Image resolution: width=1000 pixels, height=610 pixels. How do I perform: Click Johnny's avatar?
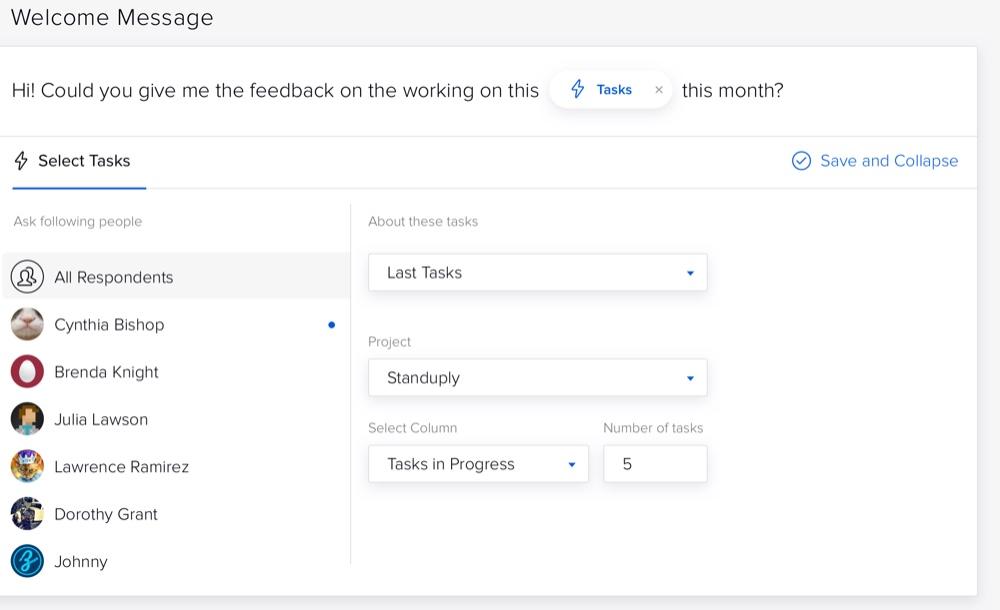pos(27,561)
